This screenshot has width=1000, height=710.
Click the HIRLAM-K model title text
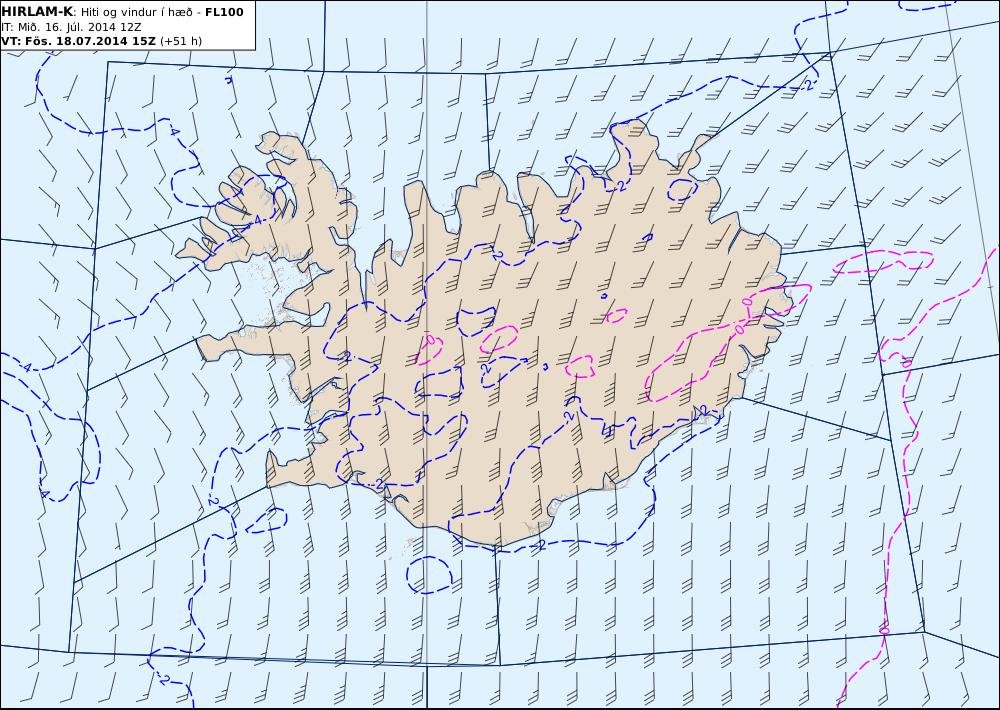[x=37, y=12]
